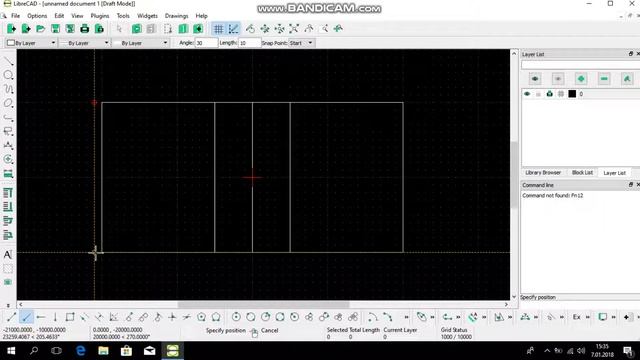Select the Line tools in left sidebar
Image resolution: width=640 pixels, height=360 pixels.
[x=8, y=62]
